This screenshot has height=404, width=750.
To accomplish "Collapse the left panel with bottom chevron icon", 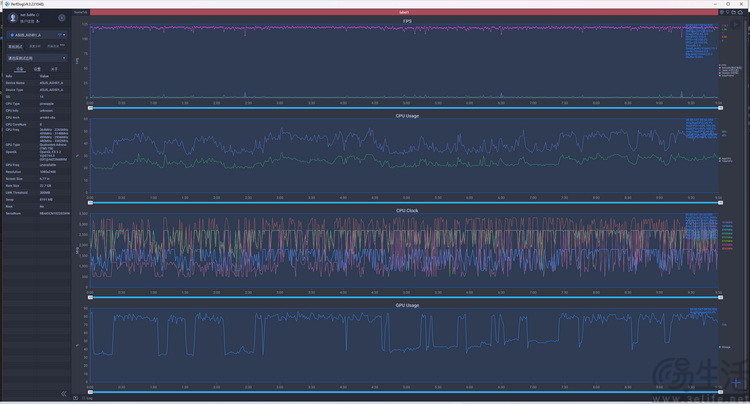I will pos(64,393).
